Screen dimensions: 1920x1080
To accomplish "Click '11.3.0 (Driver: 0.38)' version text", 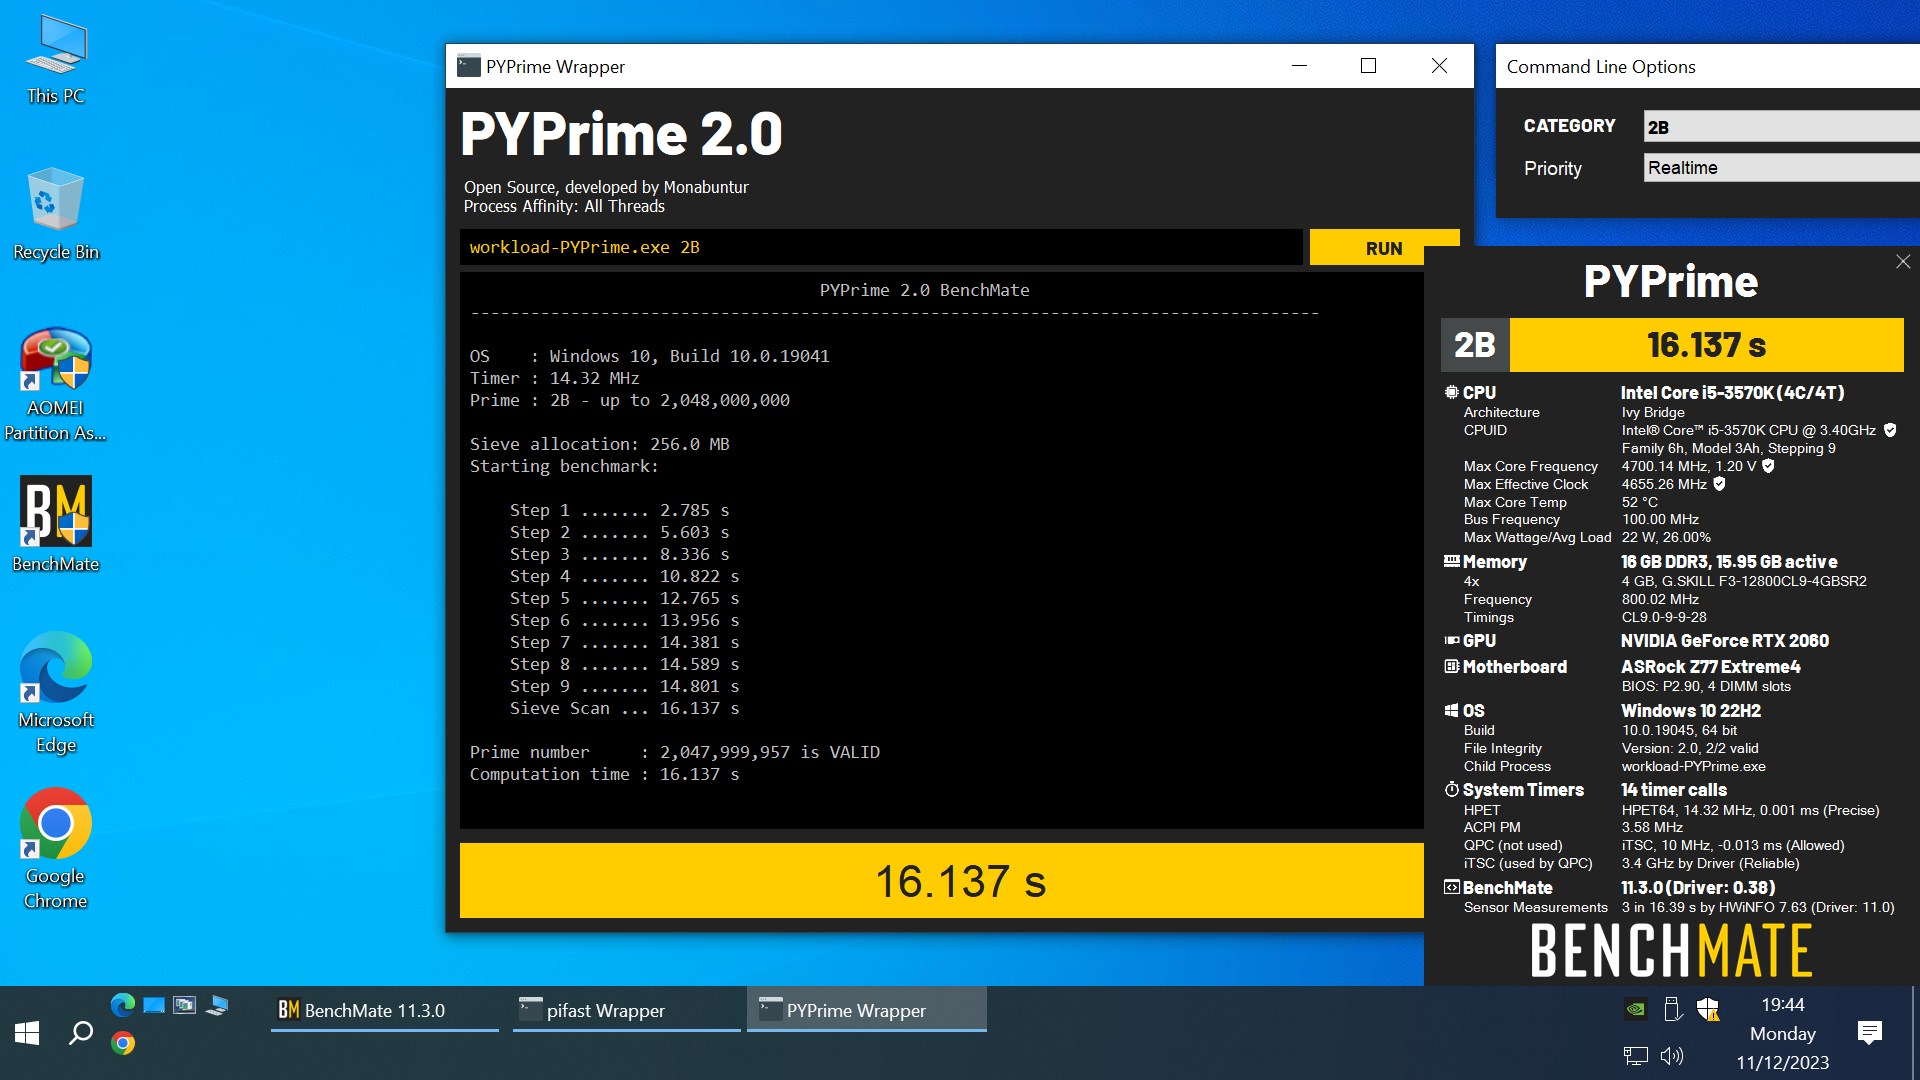I will (1698, 888).
